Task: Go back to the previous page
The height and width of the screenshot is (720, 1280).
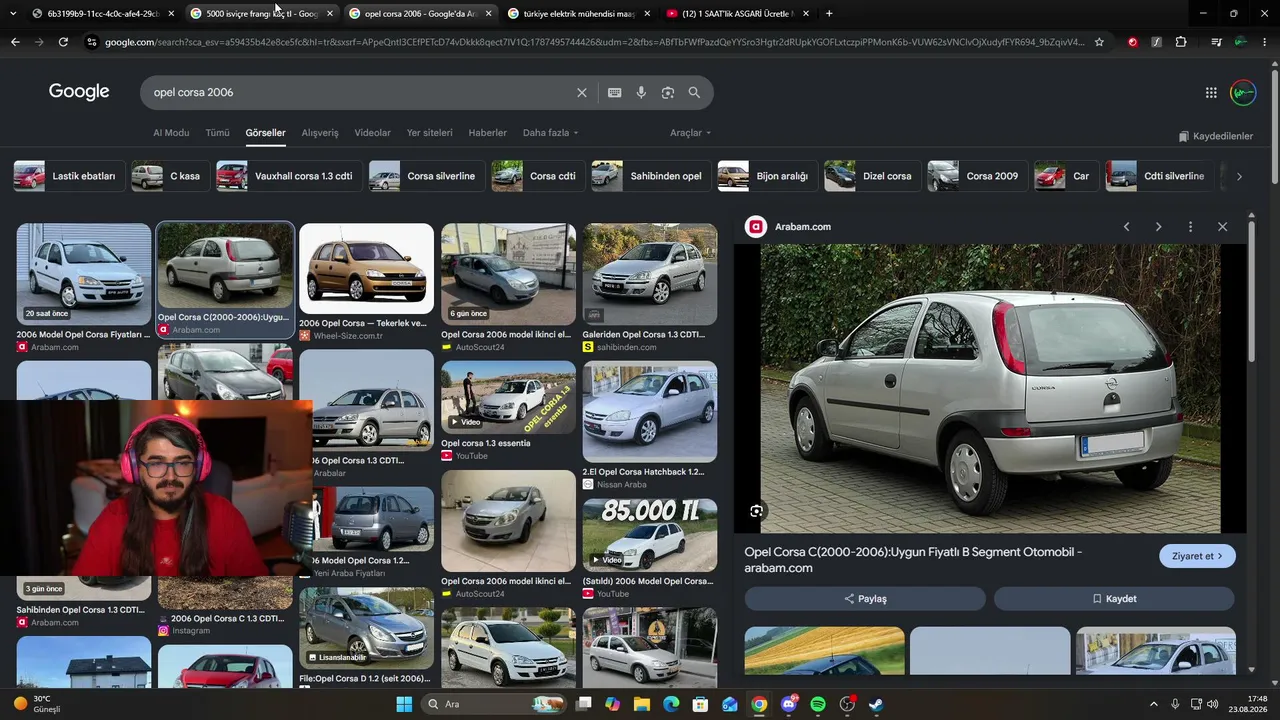Action: (x=15, y=42)
